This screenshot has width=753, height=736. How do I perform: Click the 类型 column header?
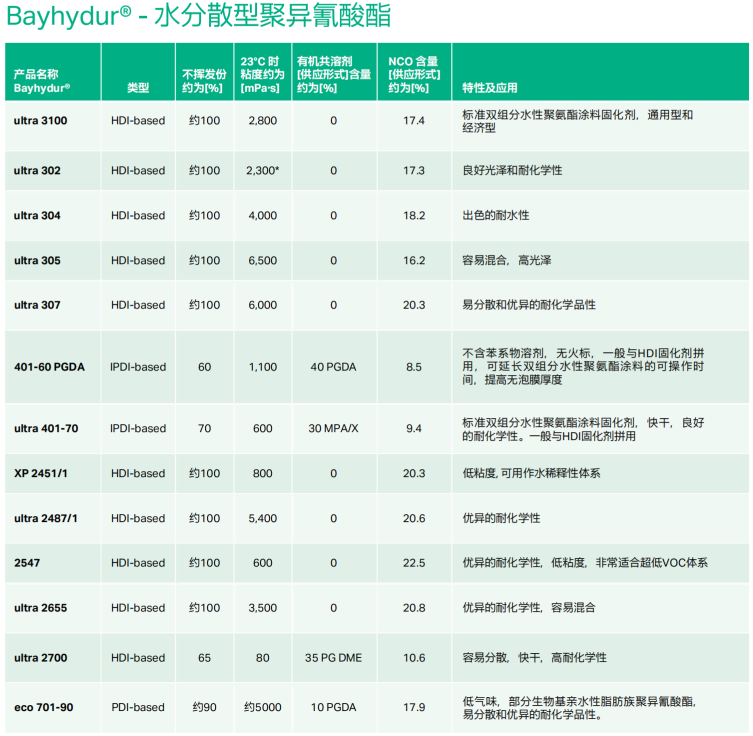138,88
